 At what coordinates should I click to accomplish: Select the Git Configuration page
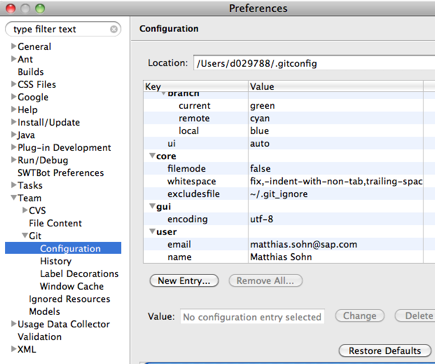63,248
